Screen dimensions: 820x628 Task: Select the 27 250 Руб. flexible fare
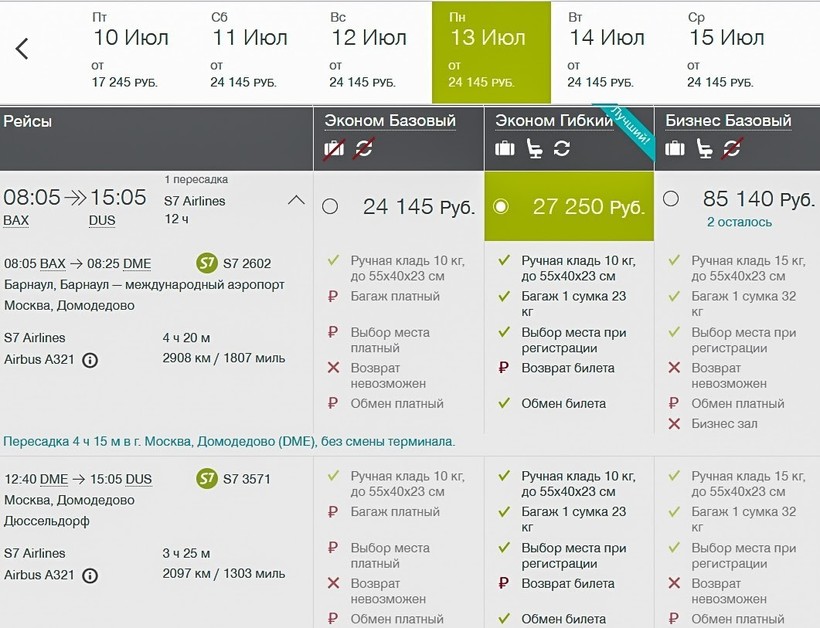501,207
